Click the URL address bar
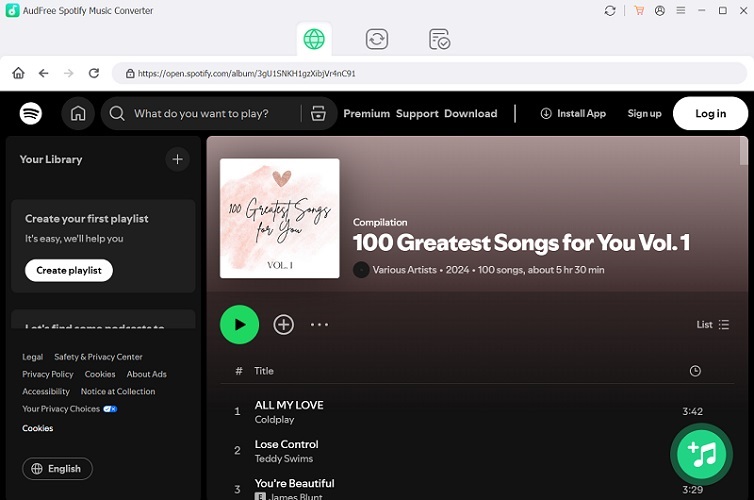This screenshot has width=754, height=500. coord(429,74)
